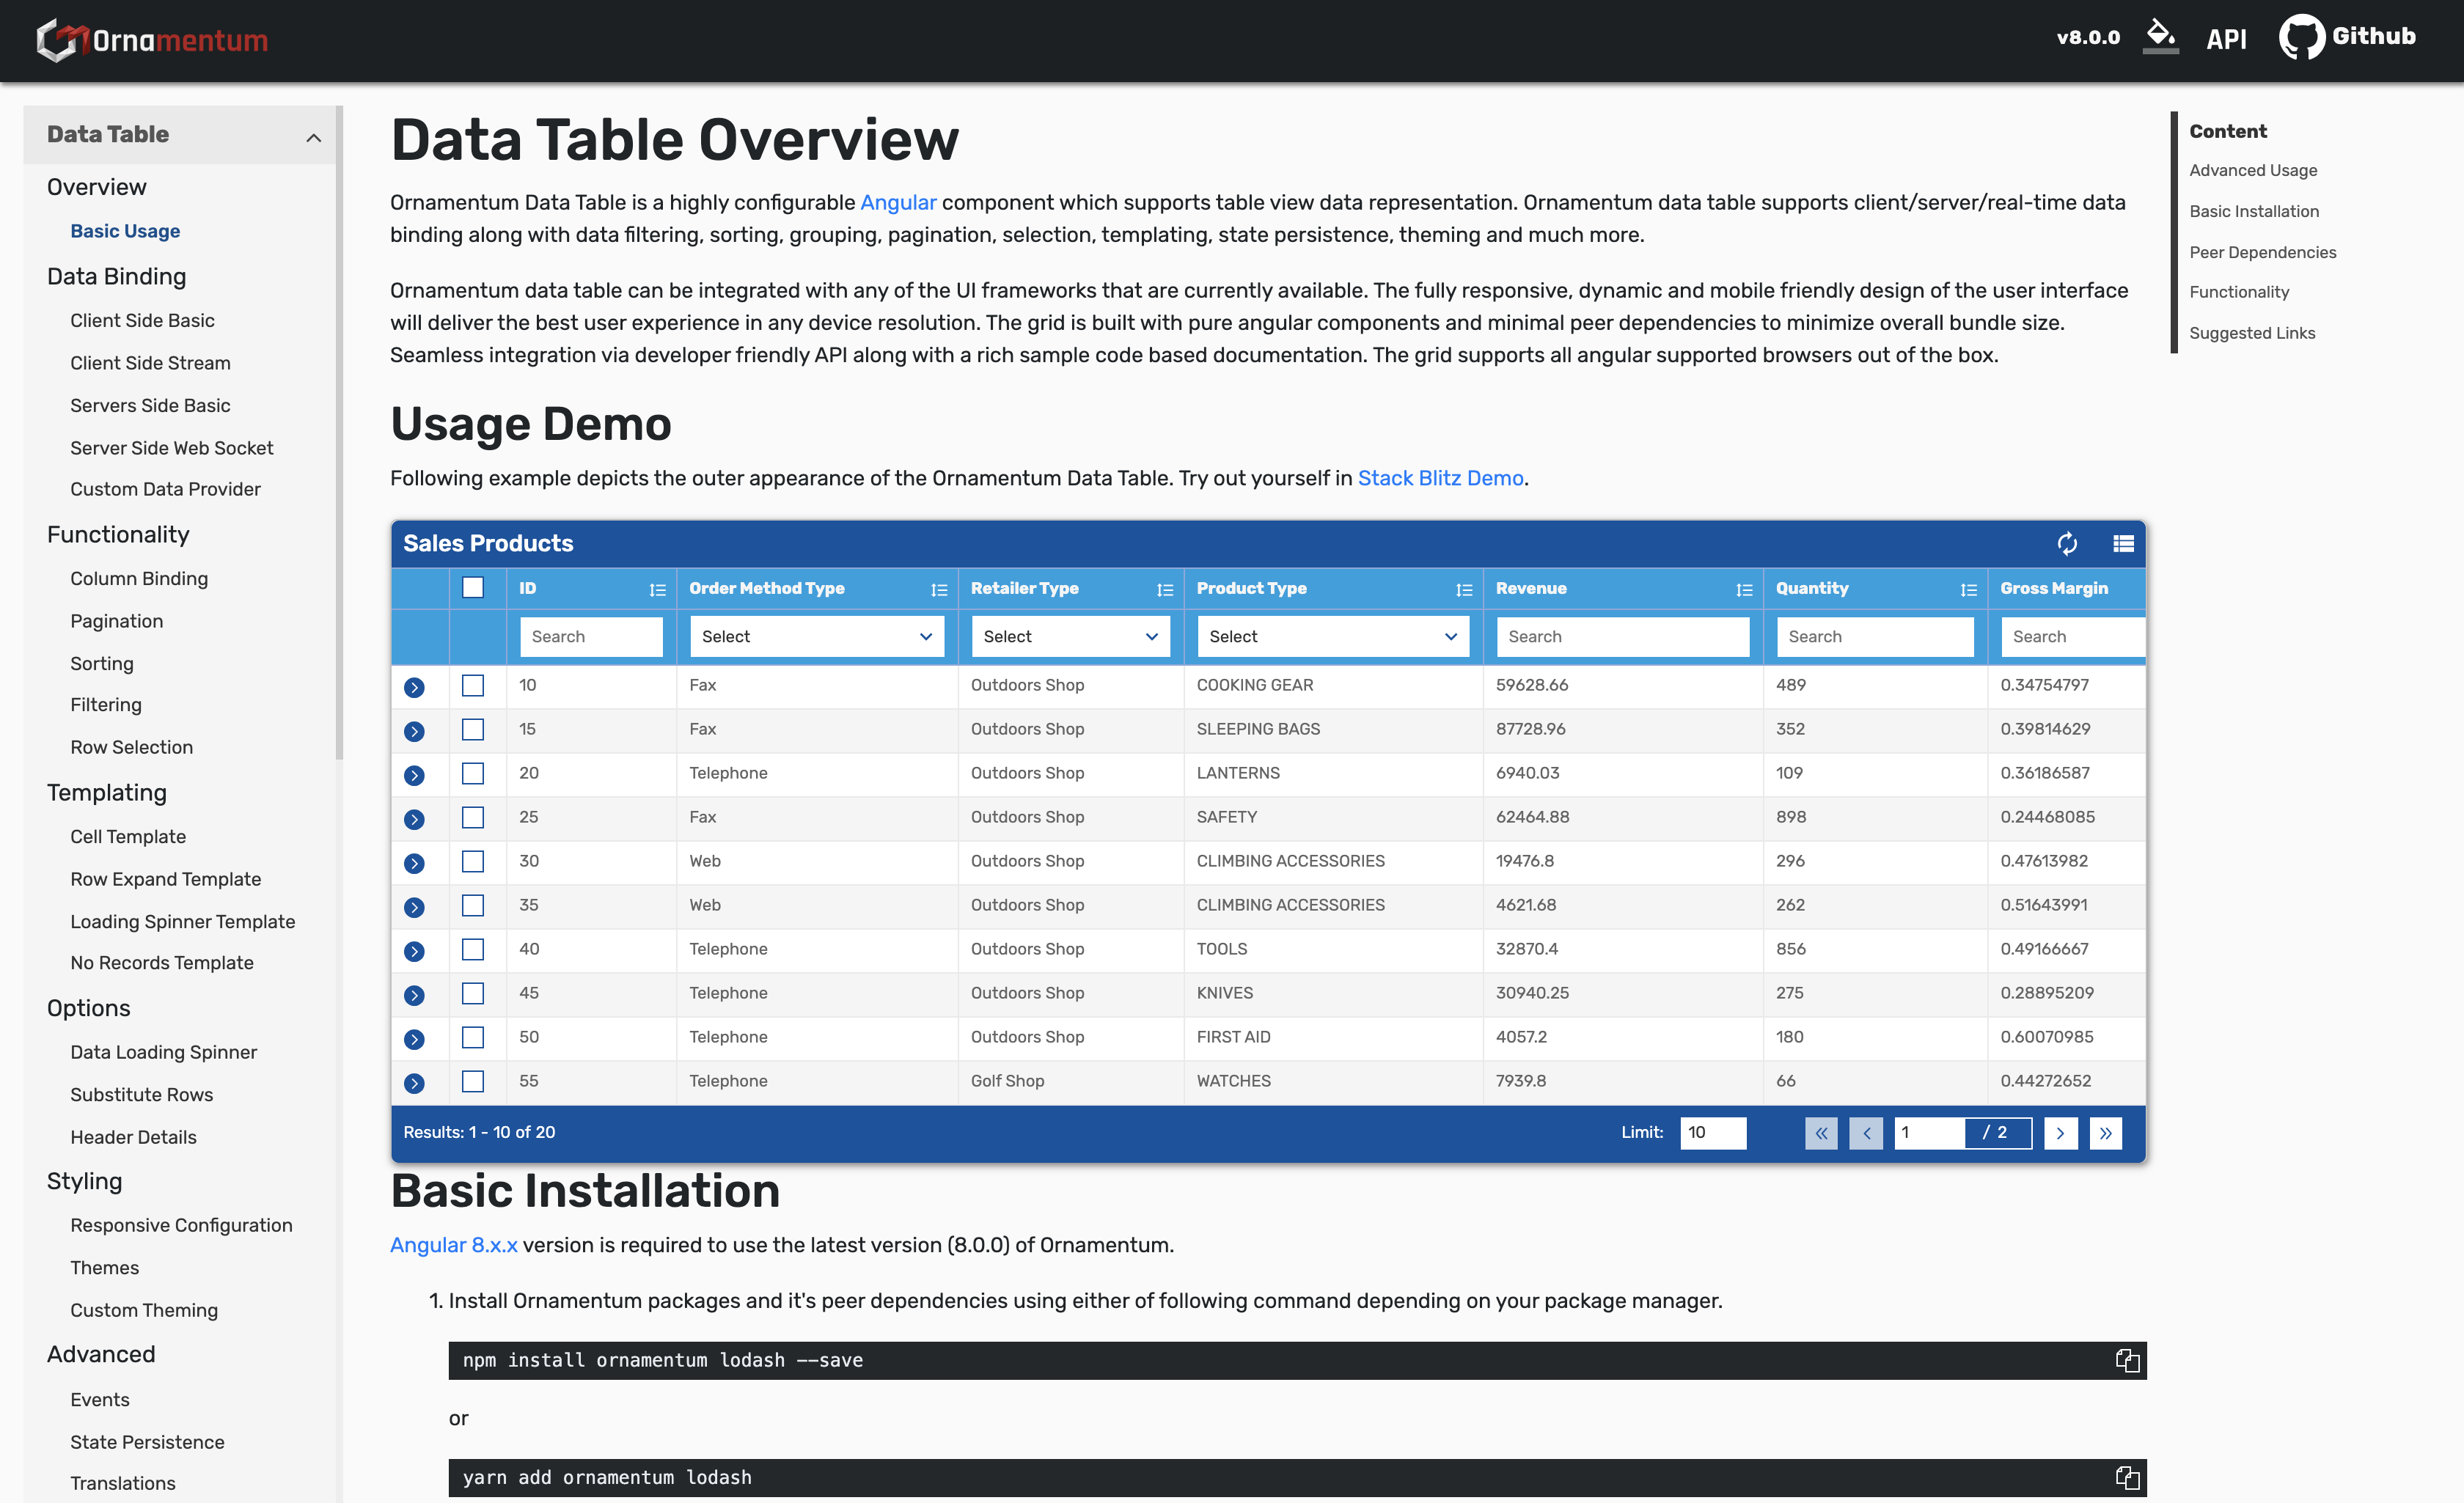Image resolution: width=2464 pixels, height=1503 pixels.
Task: Sort by Quantity column icon
Action: 1969,590
